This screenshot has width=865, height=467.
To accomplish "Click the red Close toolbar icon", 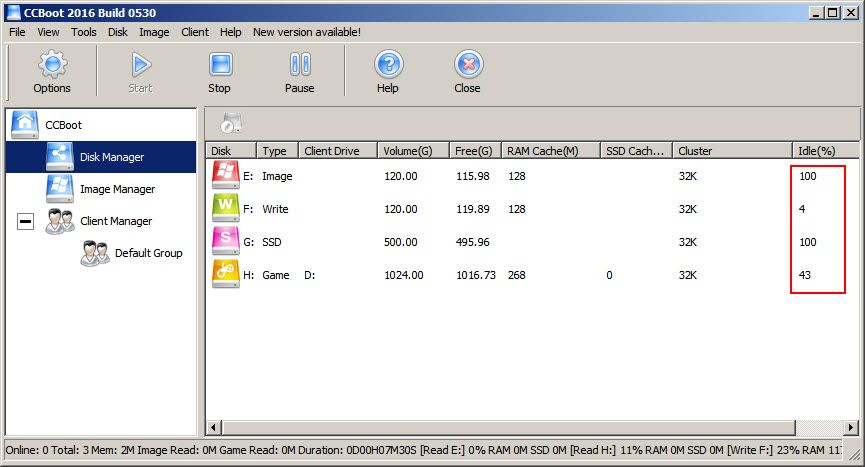I will click(x=468, y=64).
